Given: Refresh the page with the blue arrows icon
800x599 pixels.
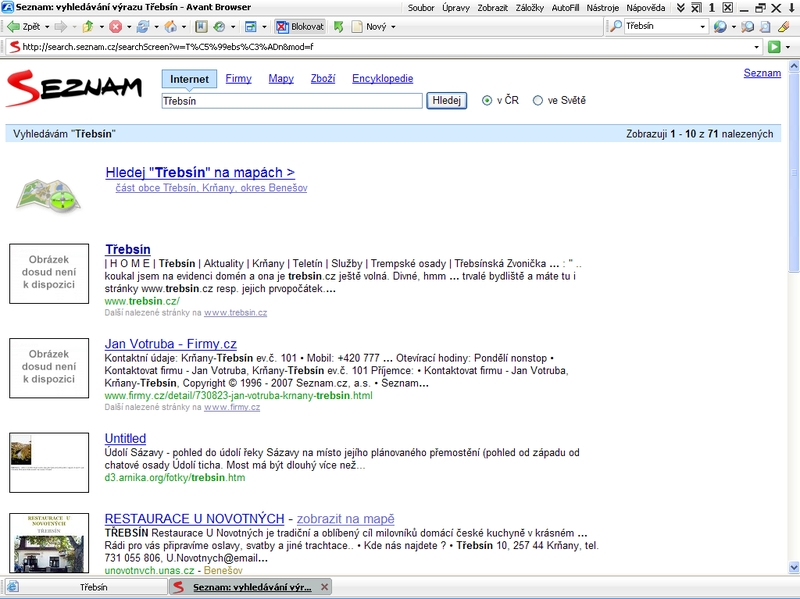Looking at the screenshot, I should [143, 27].
